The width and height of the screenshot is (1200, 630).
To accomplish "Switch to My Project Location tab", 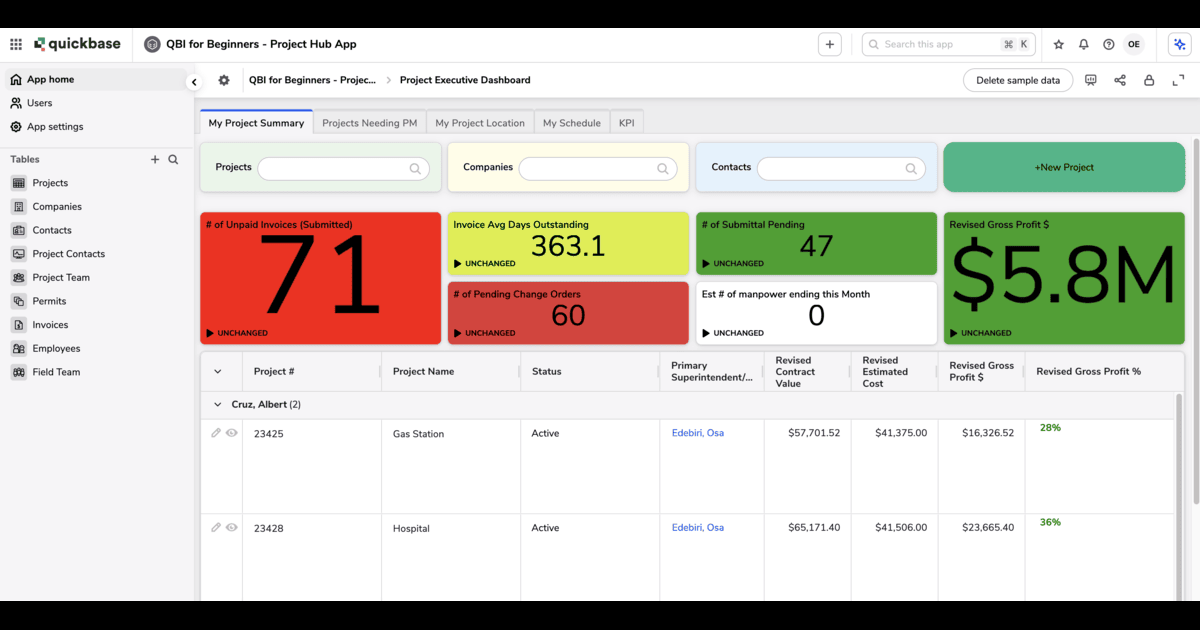I will click(480, 122).
